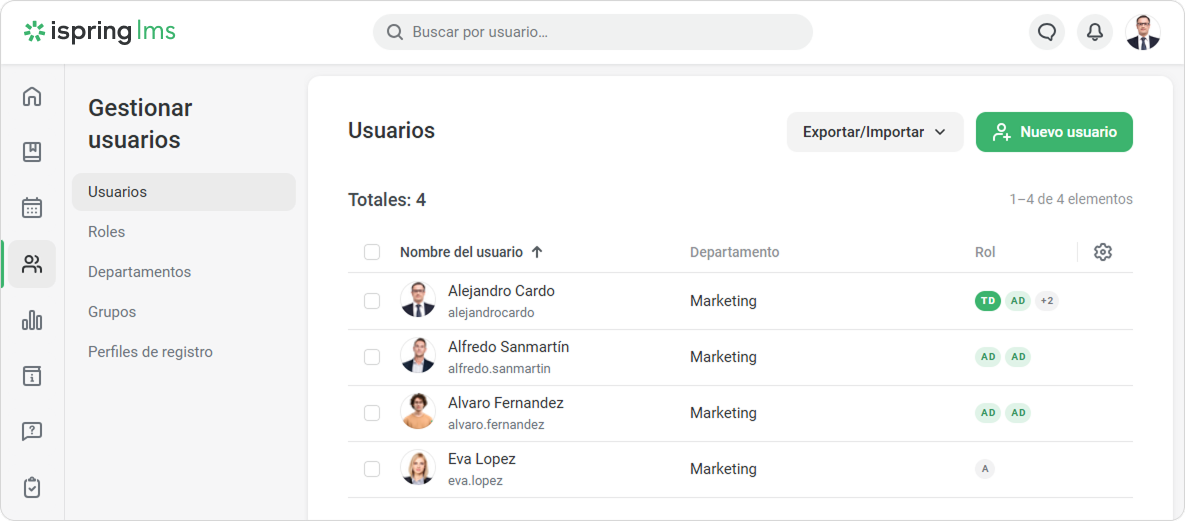
Task: Open table column settings gear
Action: tap(1103, 252)
